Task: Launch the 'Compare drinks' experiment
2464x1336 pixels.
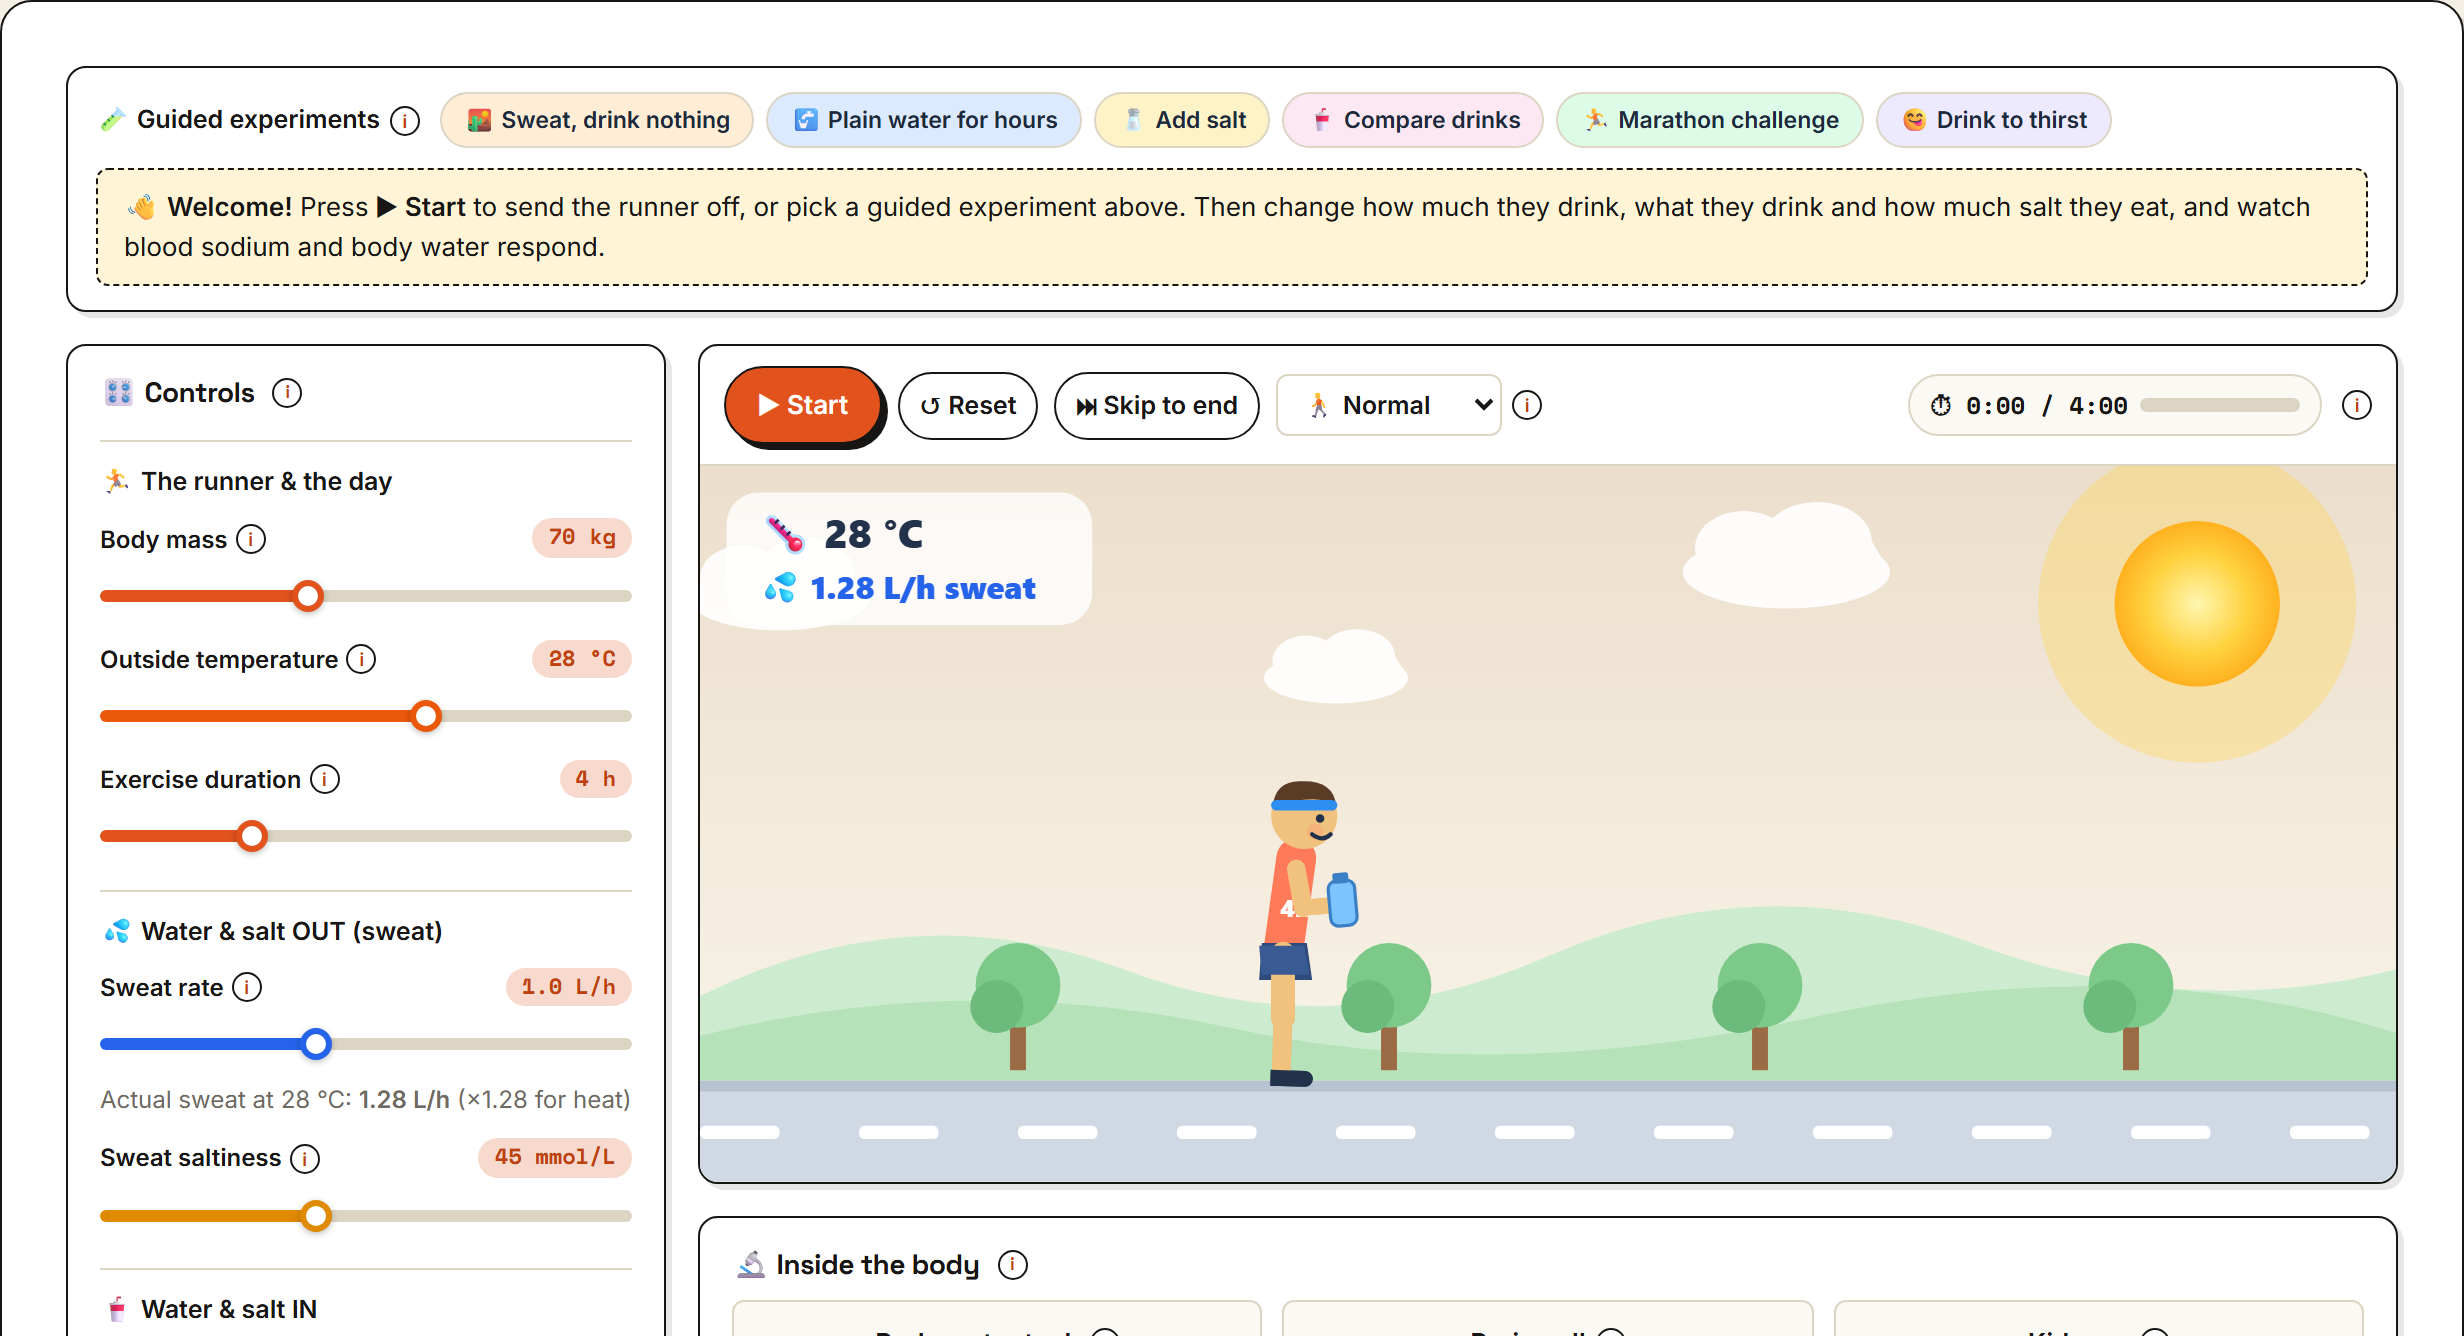Action: [1413, 120]
